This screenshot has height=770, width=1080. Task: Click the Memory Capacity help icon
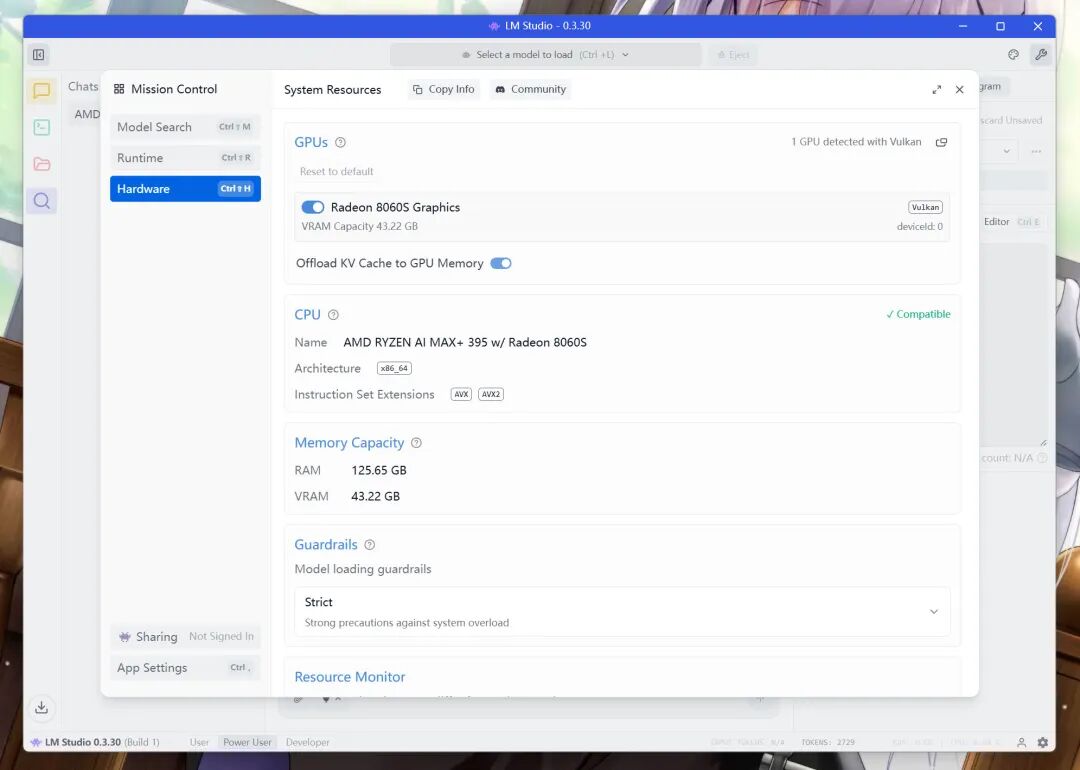click(x=416, y=443)
